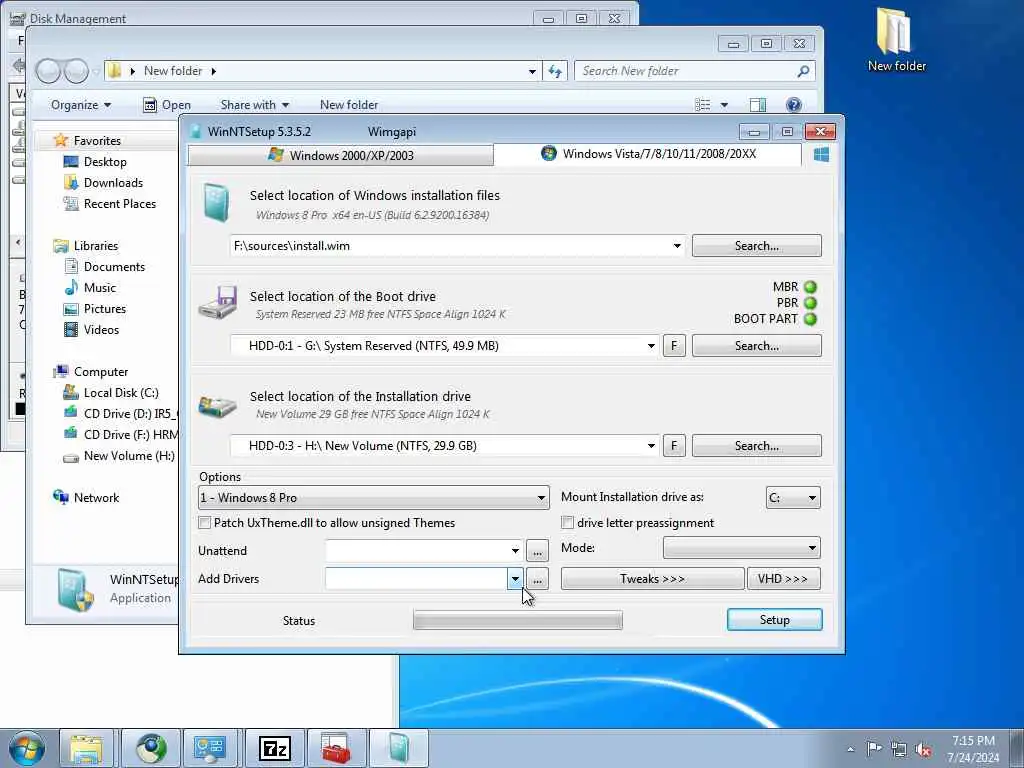Open the red toolbox taskbar icon

[336, 748]
